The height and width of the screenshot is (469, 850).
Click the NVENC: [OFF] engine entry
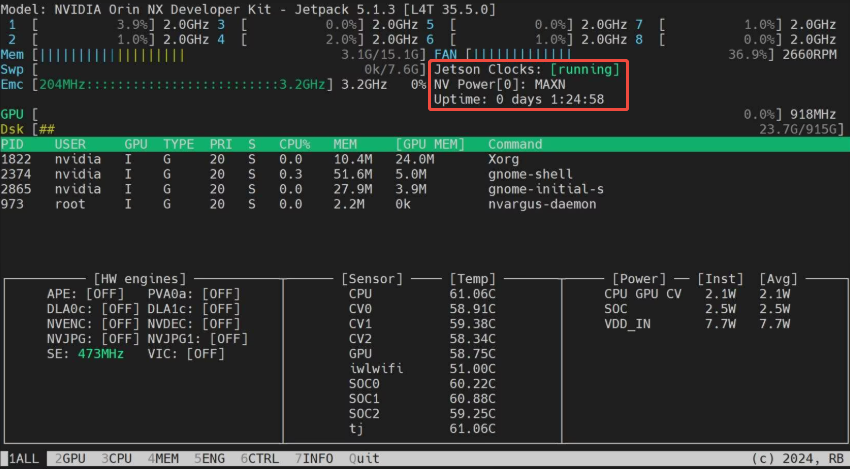[x=93, y=324]
